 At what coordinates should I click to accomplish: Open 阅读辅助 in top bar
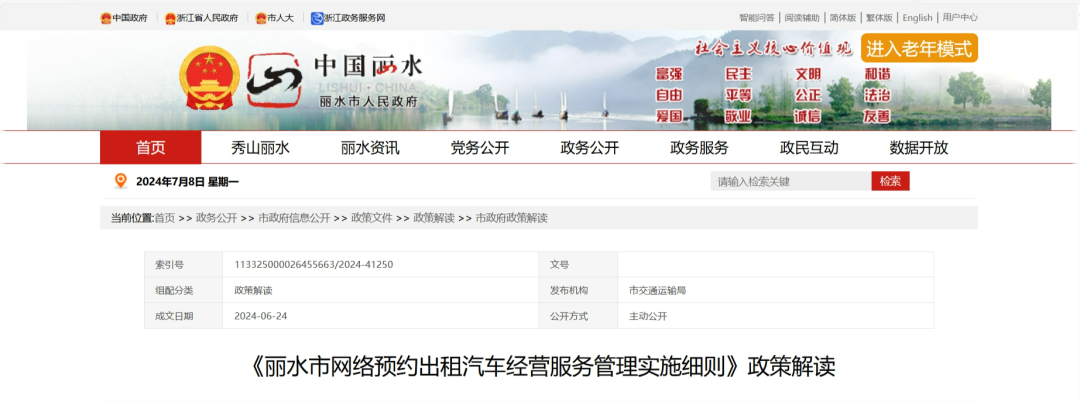coord(802,18)
